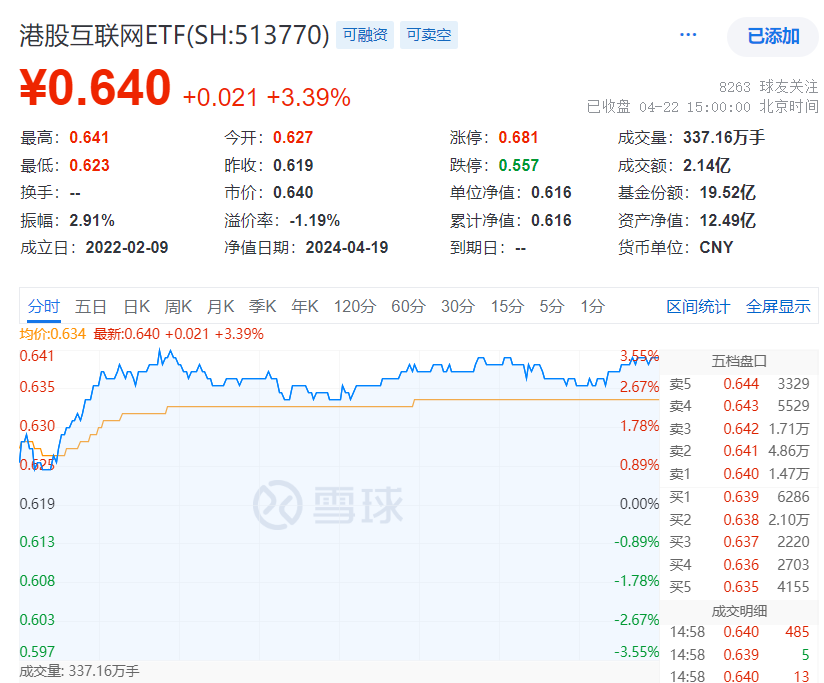Select the 卖1 order row at 0.640
Viewport: 824px width, 683px height.
739,474
